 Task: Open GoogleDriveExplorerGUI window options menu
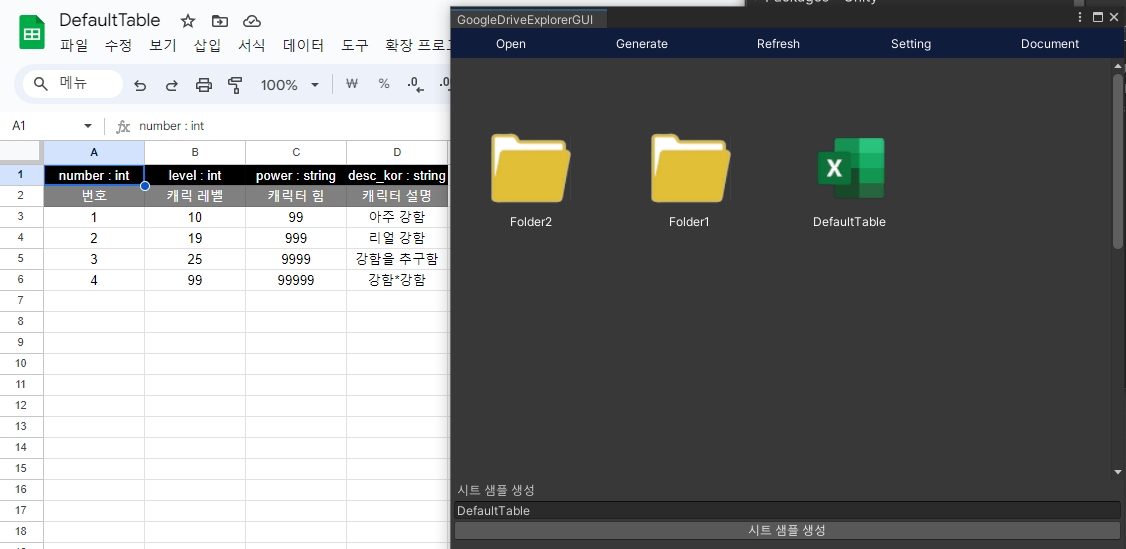(x=1080, y=17)
